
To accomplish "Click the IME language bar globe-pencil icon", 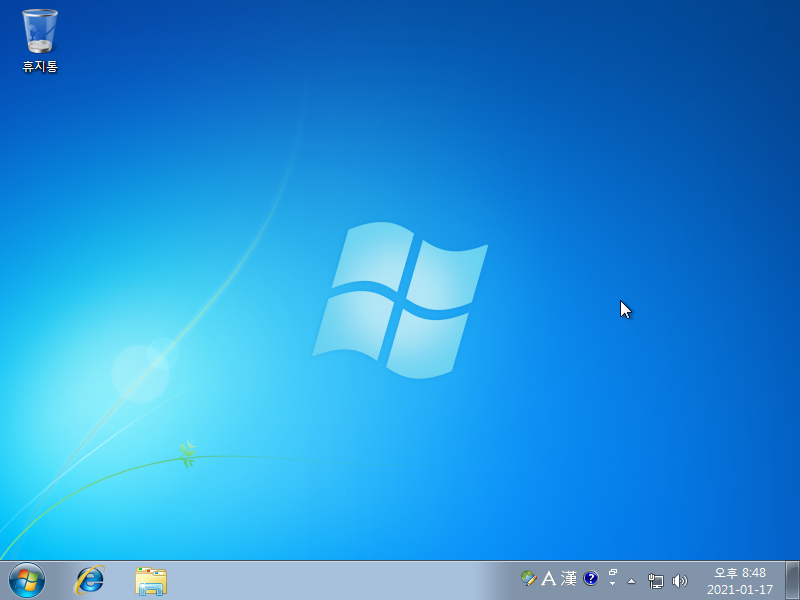I will click(x=528, y=578).
